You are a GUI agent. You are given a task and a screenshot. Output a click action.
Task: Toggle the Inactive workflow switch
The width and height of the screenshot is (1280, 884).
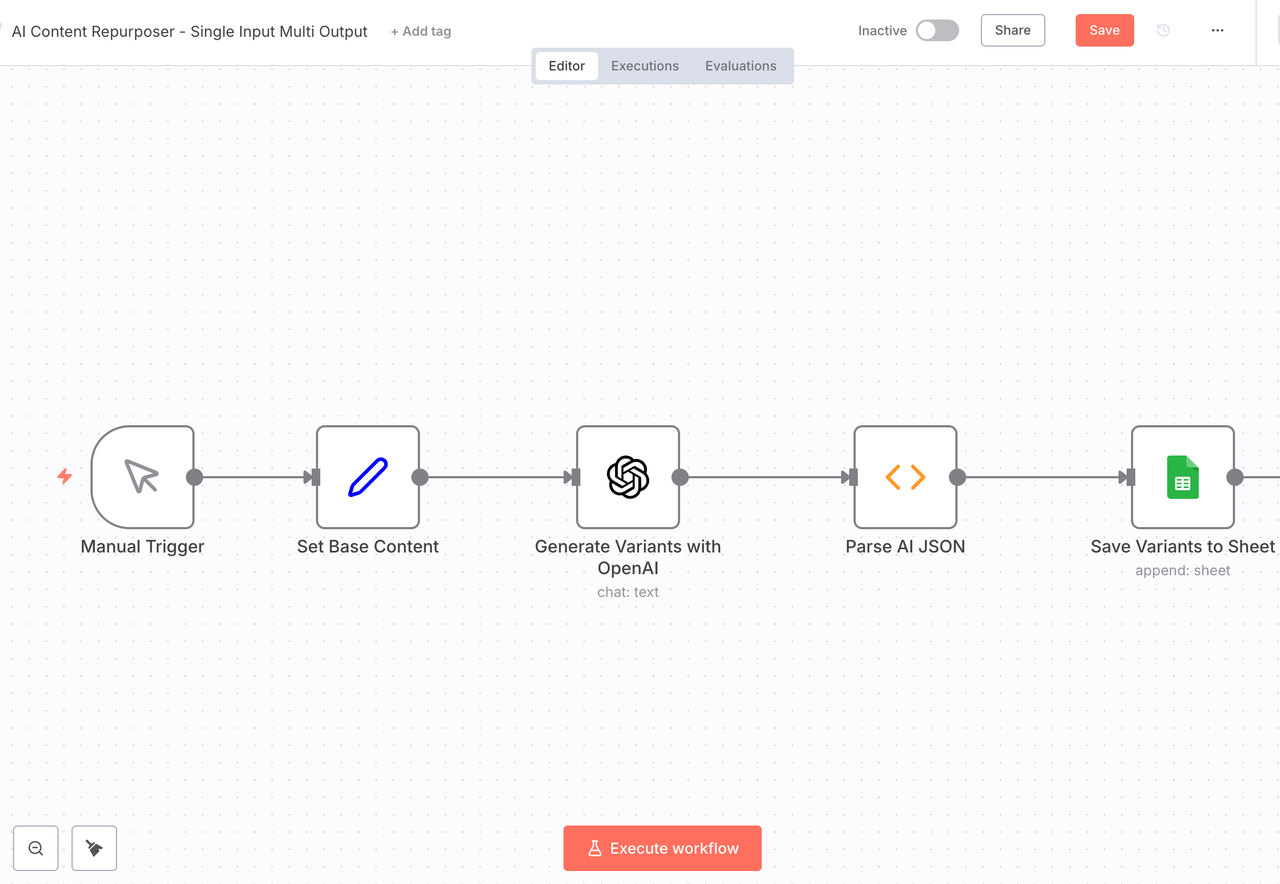937,31
